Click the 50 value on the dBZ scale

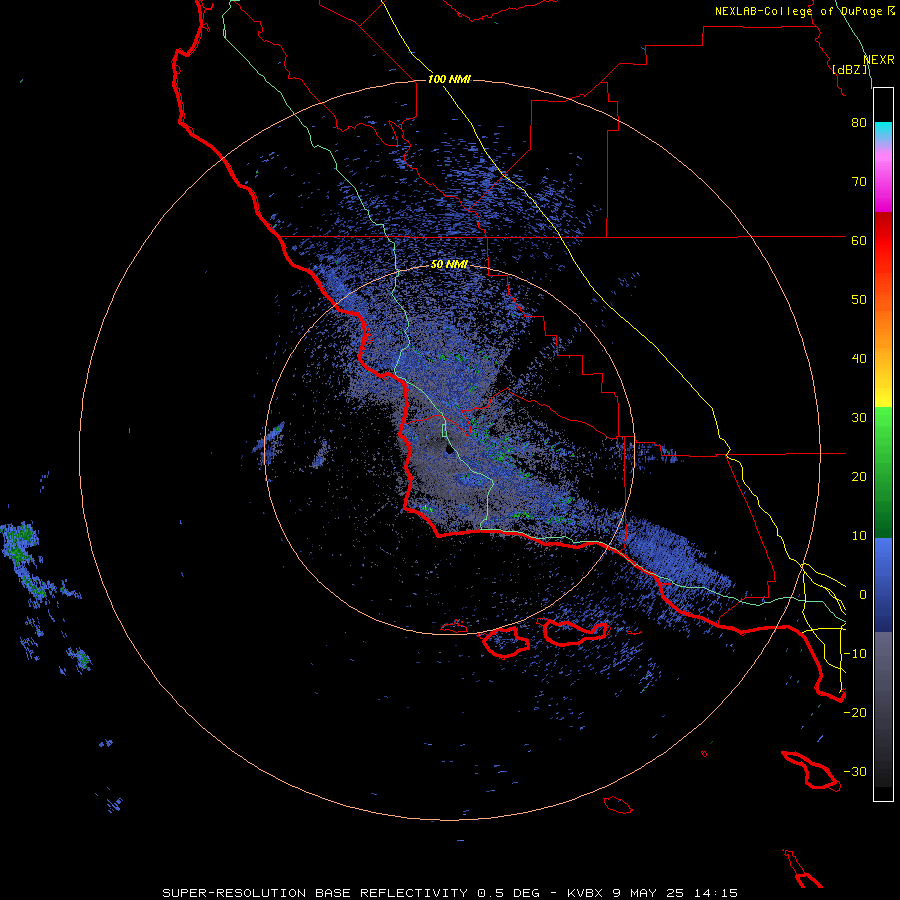(859, 300)
